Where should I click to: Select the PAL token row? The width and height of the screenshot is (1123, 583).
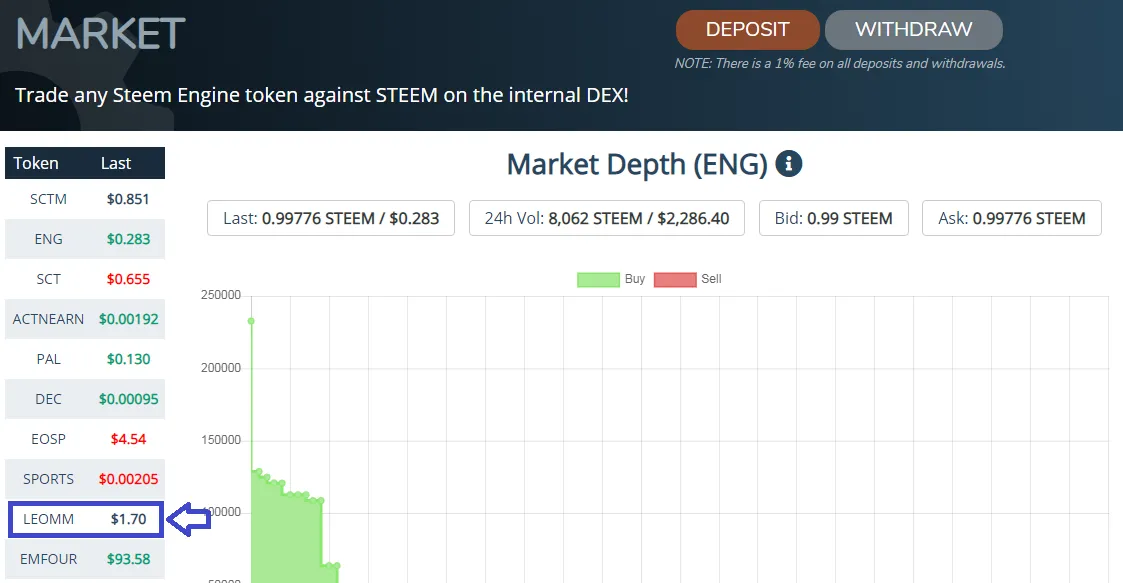[x=85, y=360]
